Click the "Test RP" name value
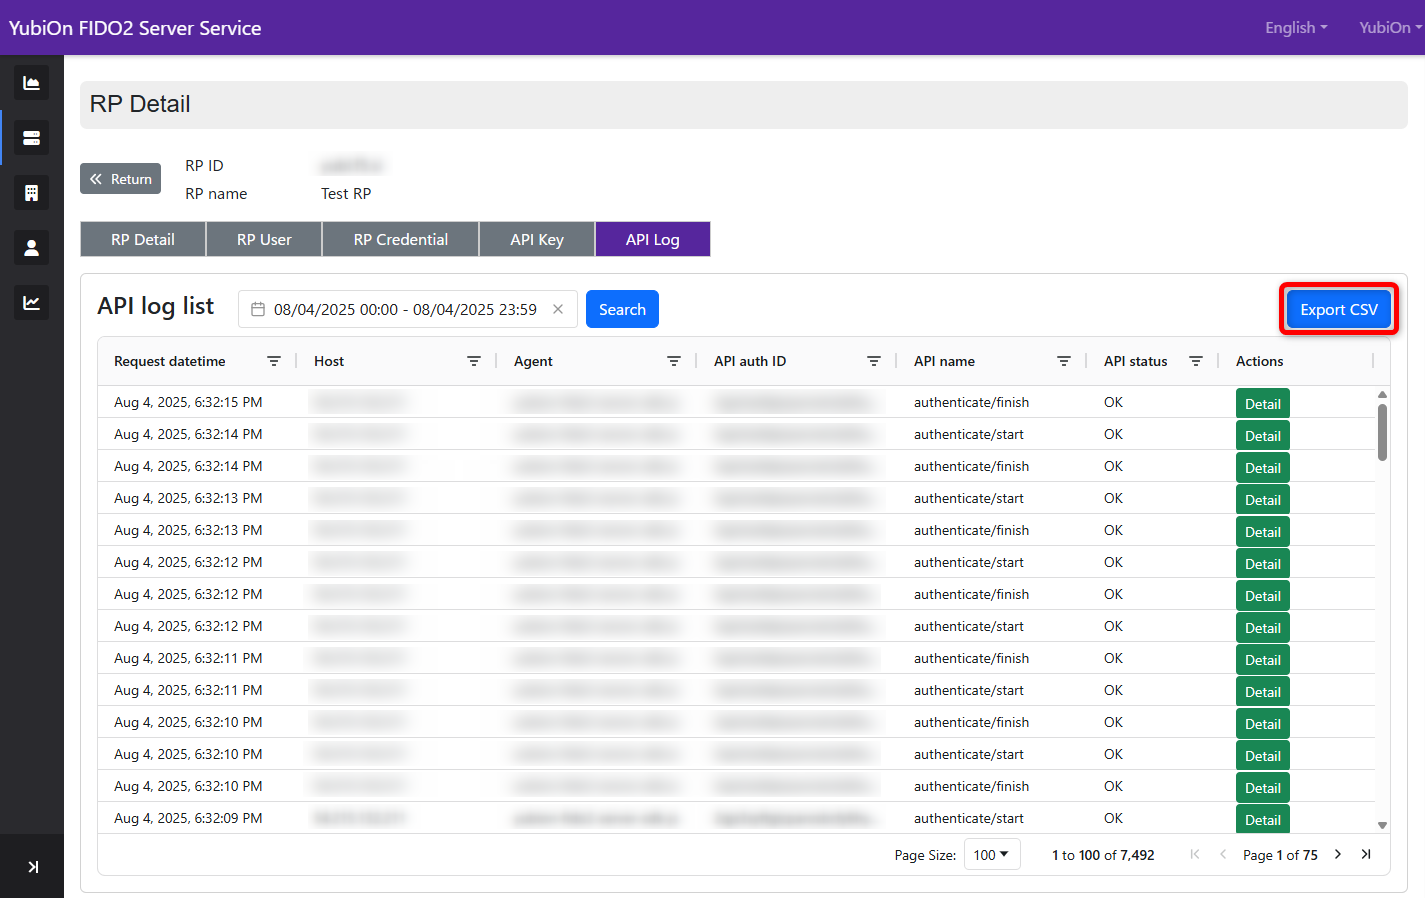Screen dimensions: 1425x898 (x=346, y=194)
